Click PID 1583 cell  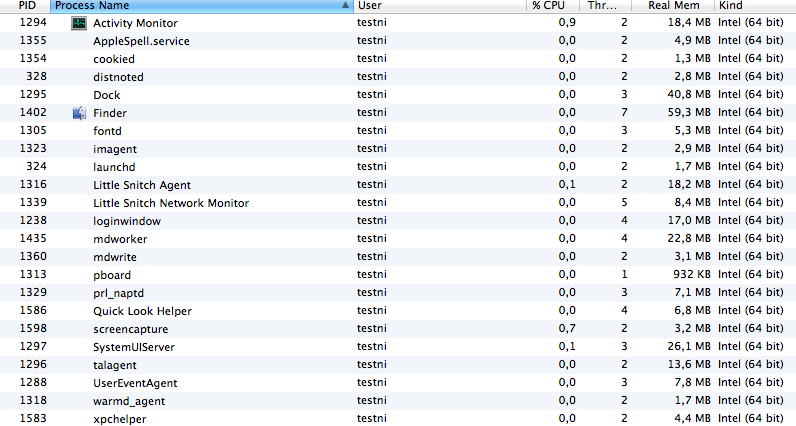[x=32, y=418]
